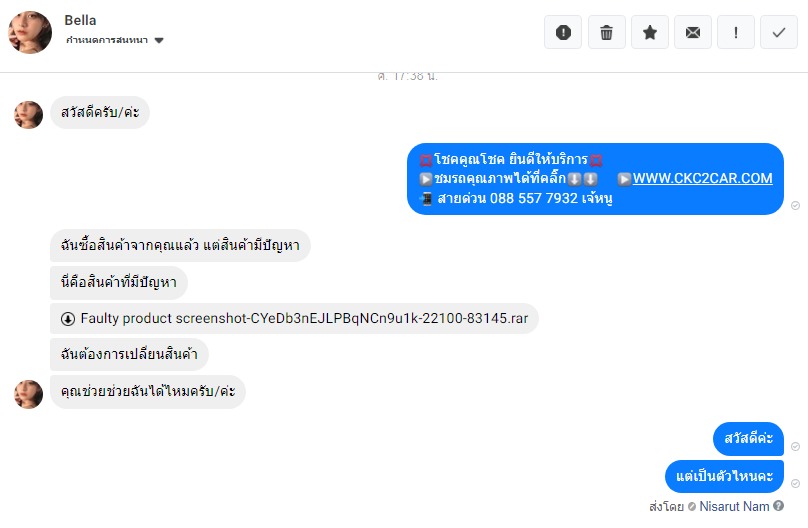Delete conversation with the trash icon
The height and width of the screenshot is (528, 808).
coord(607,32)
